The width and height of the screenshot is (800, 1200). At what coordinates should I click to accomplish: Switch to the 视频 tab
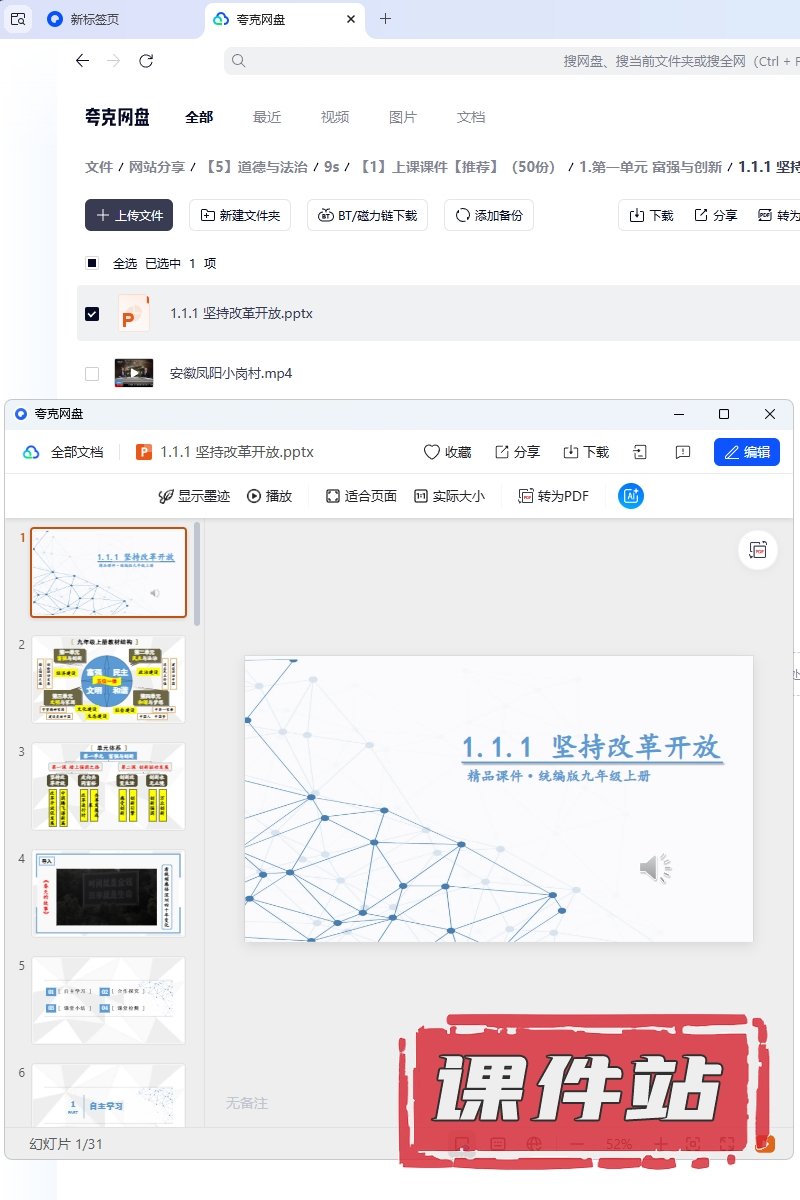pyautogui.click(x=335, y=117)
